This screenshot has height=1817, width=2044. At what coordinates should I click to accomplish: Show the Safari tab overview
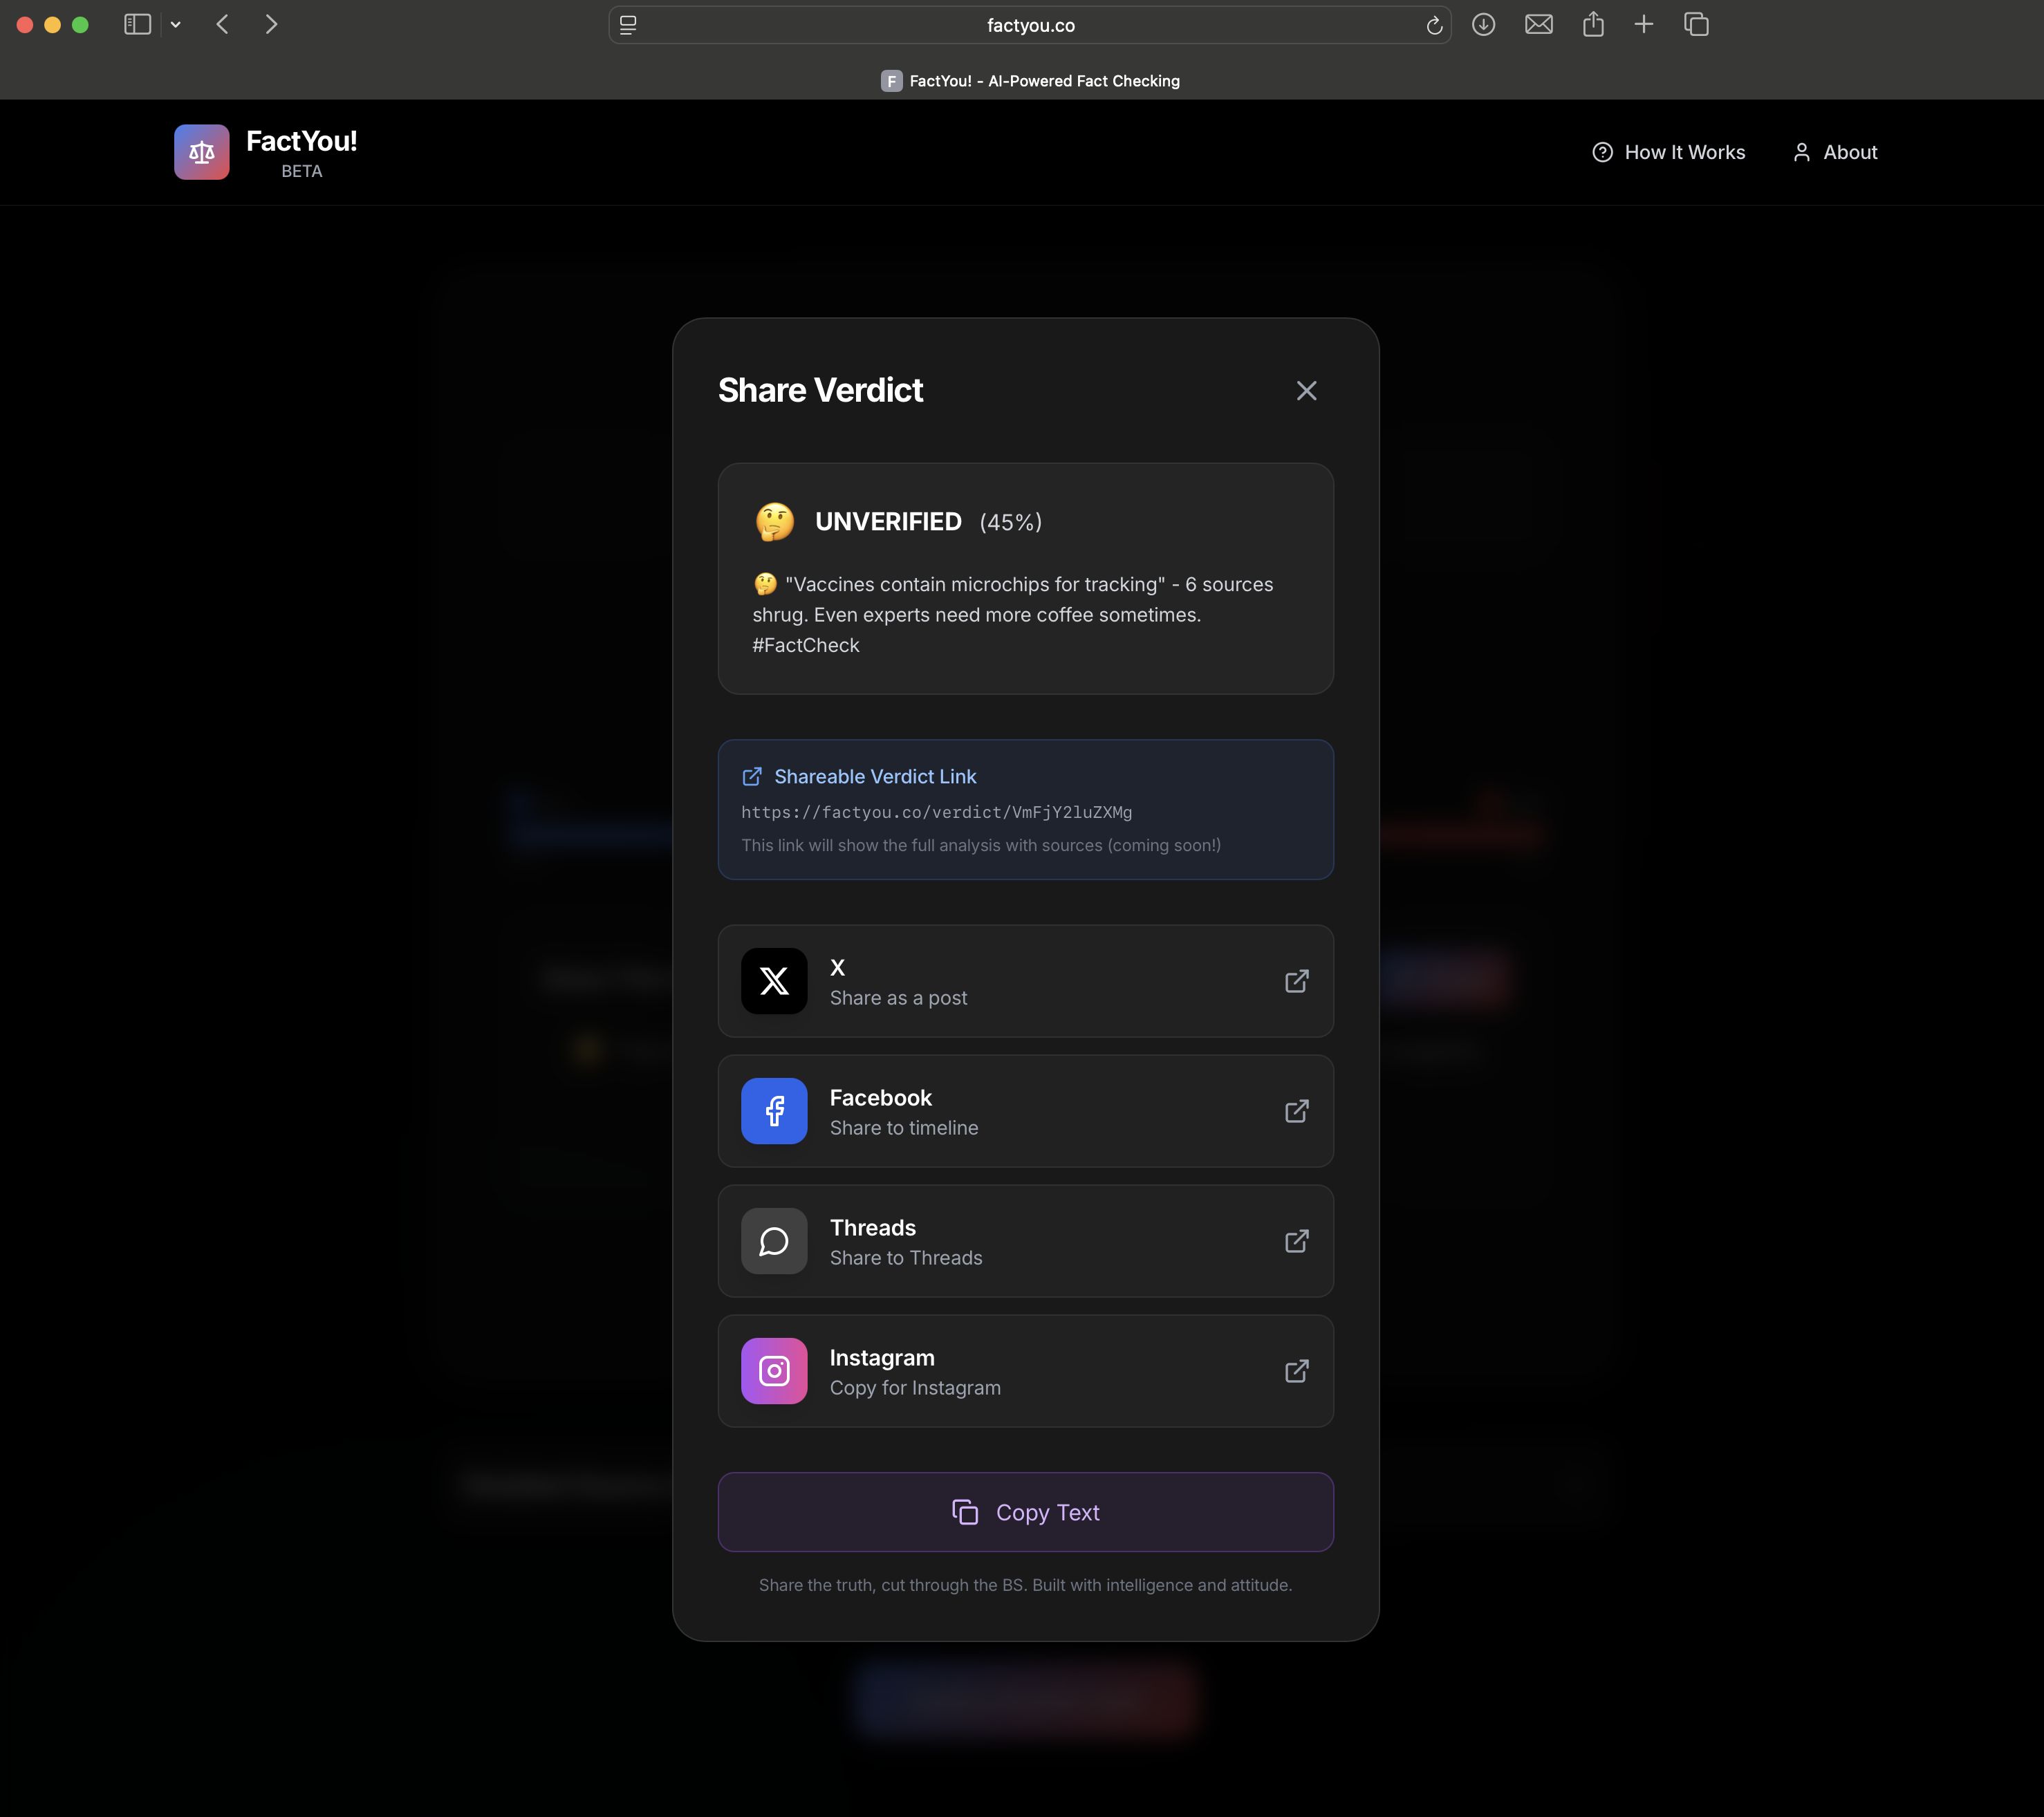1696,25
